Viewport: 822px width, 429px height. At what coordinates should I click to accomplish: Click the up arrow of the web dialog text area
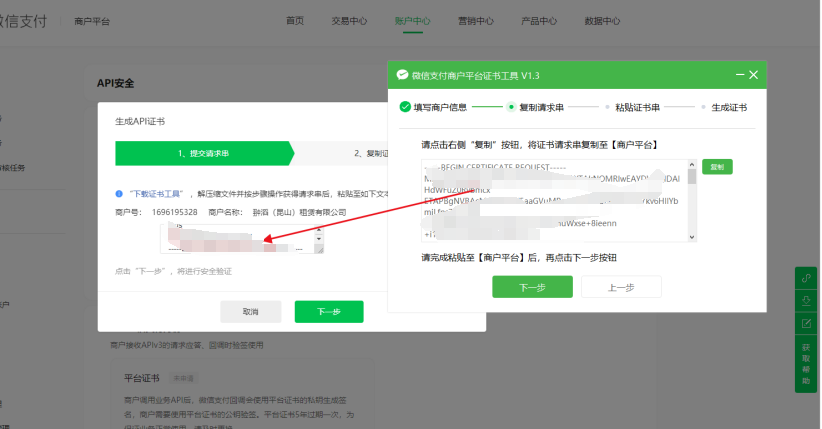[319, 230]
